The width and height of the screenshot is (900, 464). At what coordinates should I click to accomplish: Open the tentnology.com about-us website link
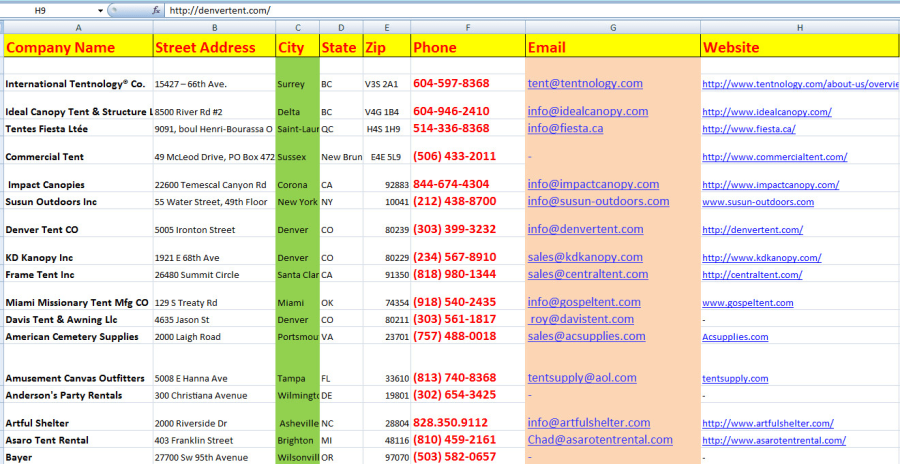(x=801, y=84)
